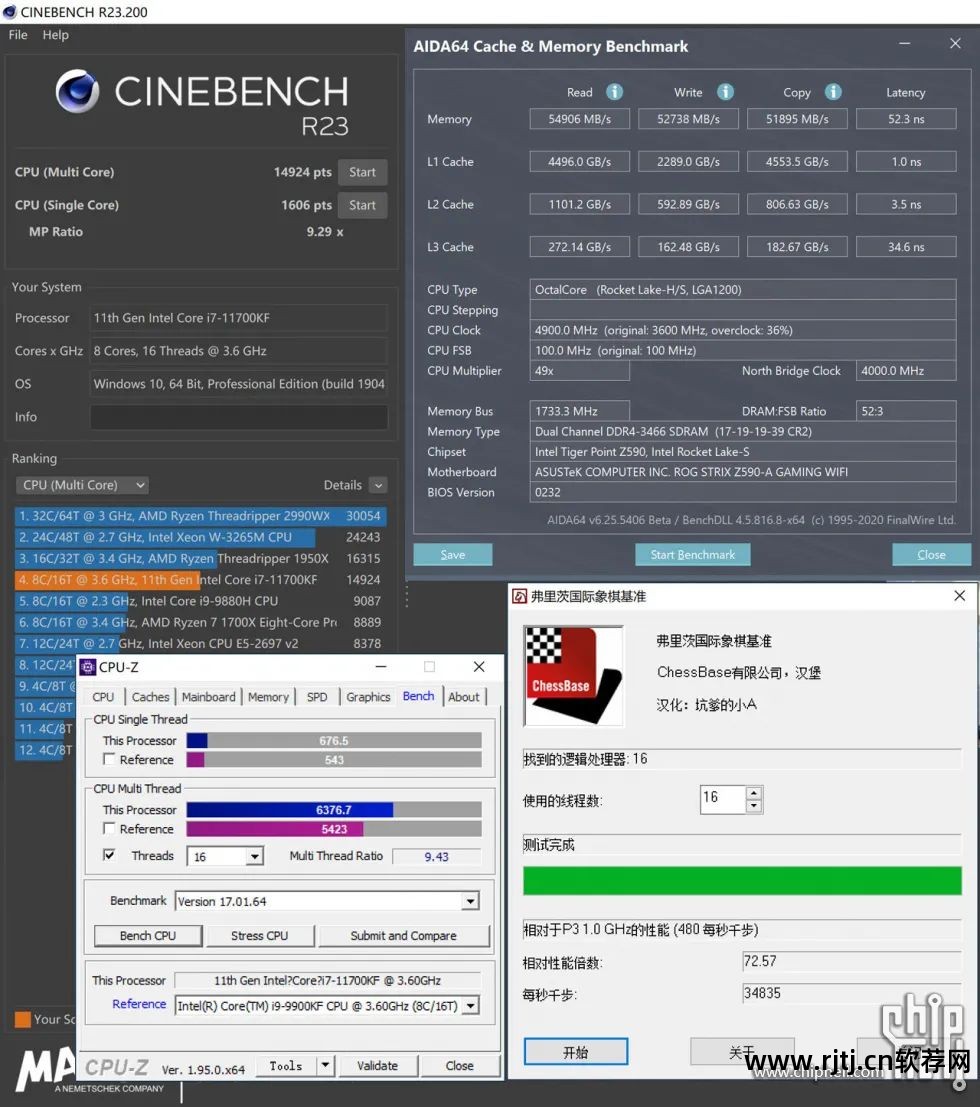Image resolution: width=980 pixels, height=1107 pixels.
Task: Select the Xeon W-3265M ranking row
Action: click(x=200, y=537)
